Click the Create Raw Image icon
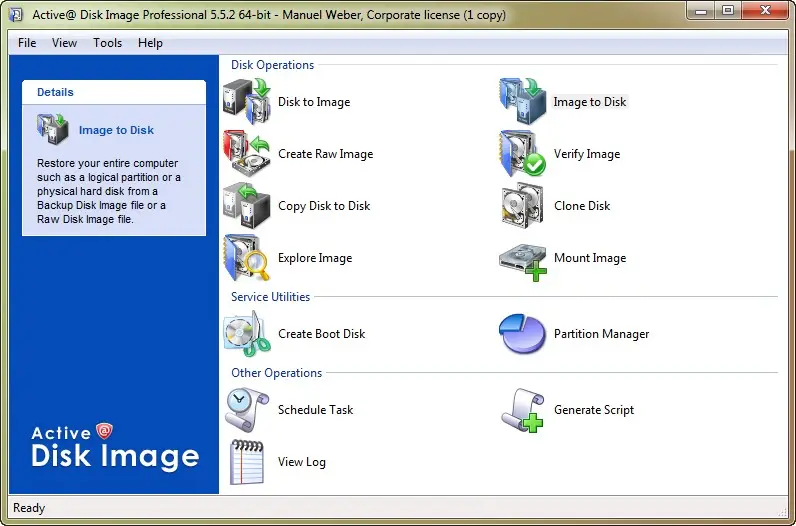 (247, 153)
